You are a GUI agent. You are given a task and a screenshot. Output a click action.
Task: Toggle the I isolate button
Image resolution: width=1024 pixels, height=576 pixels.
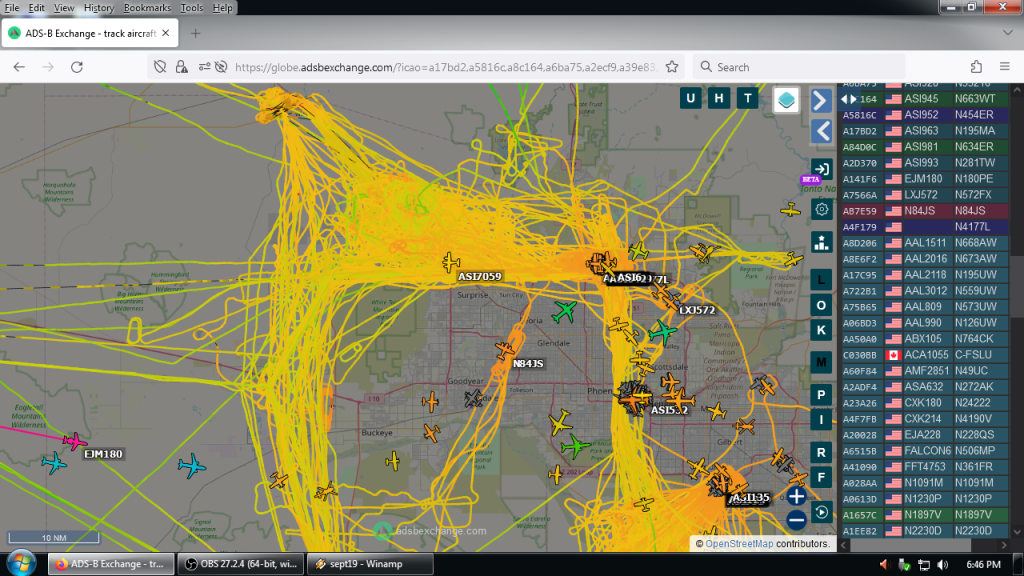[822, 419]
